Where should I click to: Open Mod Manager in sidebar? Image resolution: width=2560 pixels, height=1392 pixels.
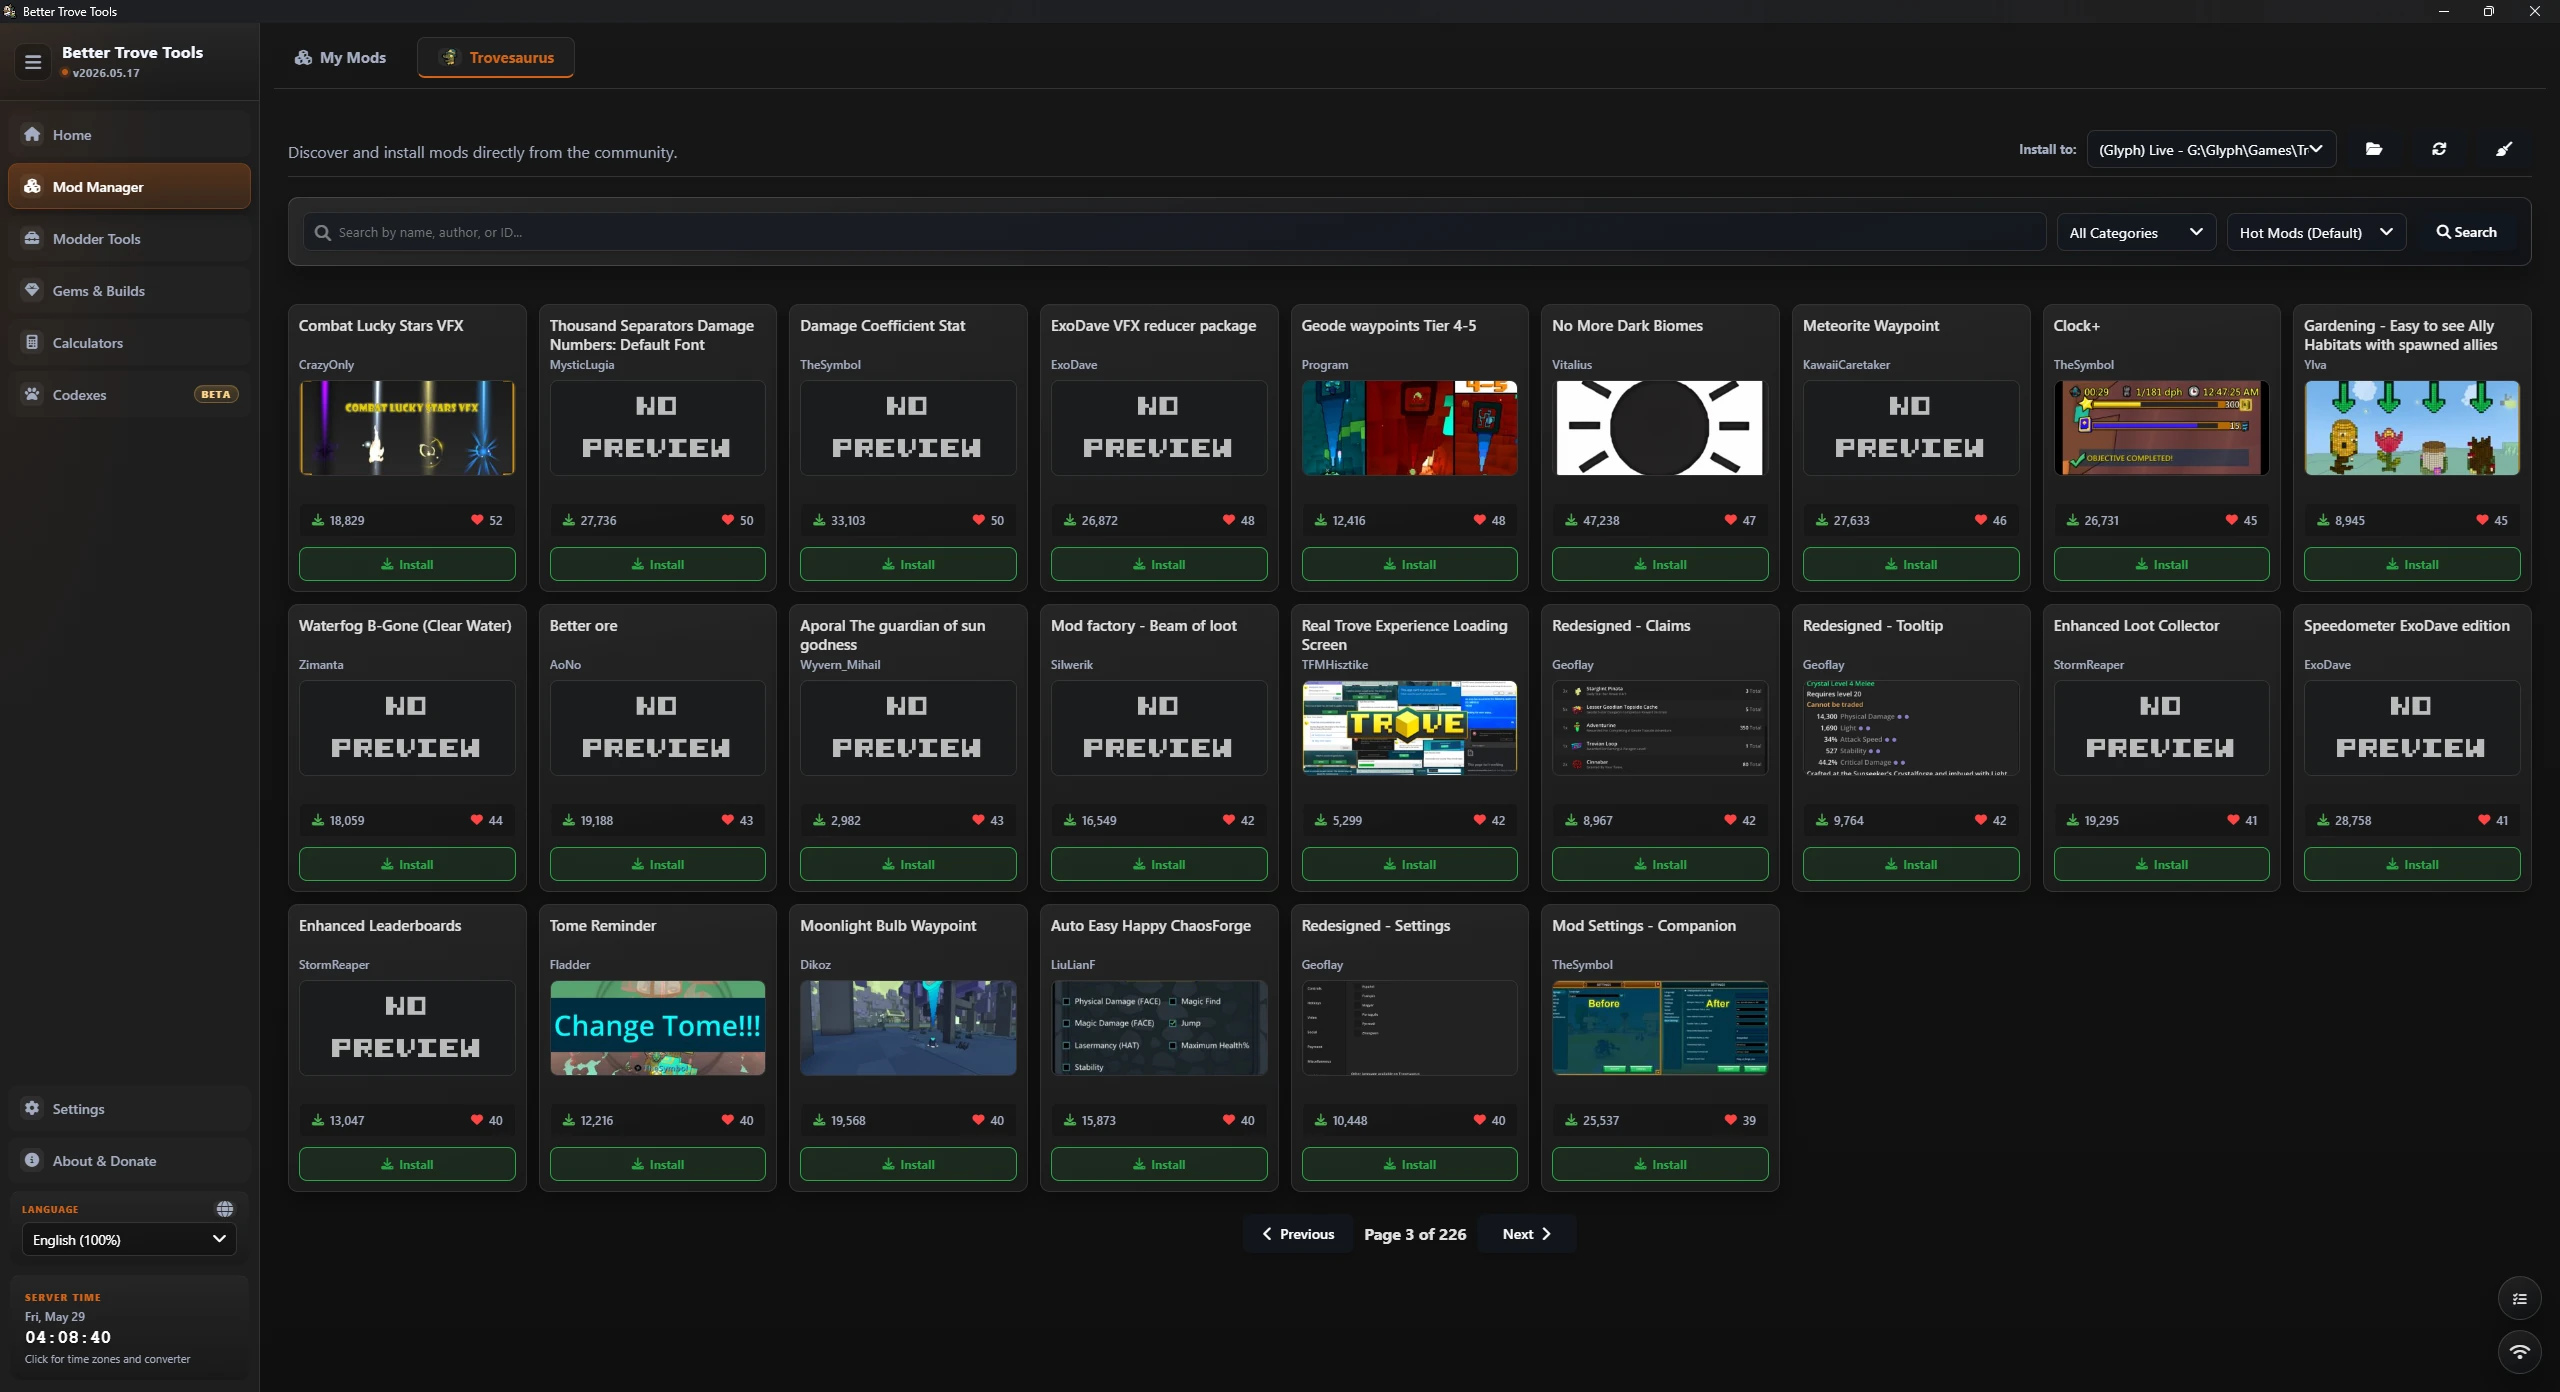129,186
